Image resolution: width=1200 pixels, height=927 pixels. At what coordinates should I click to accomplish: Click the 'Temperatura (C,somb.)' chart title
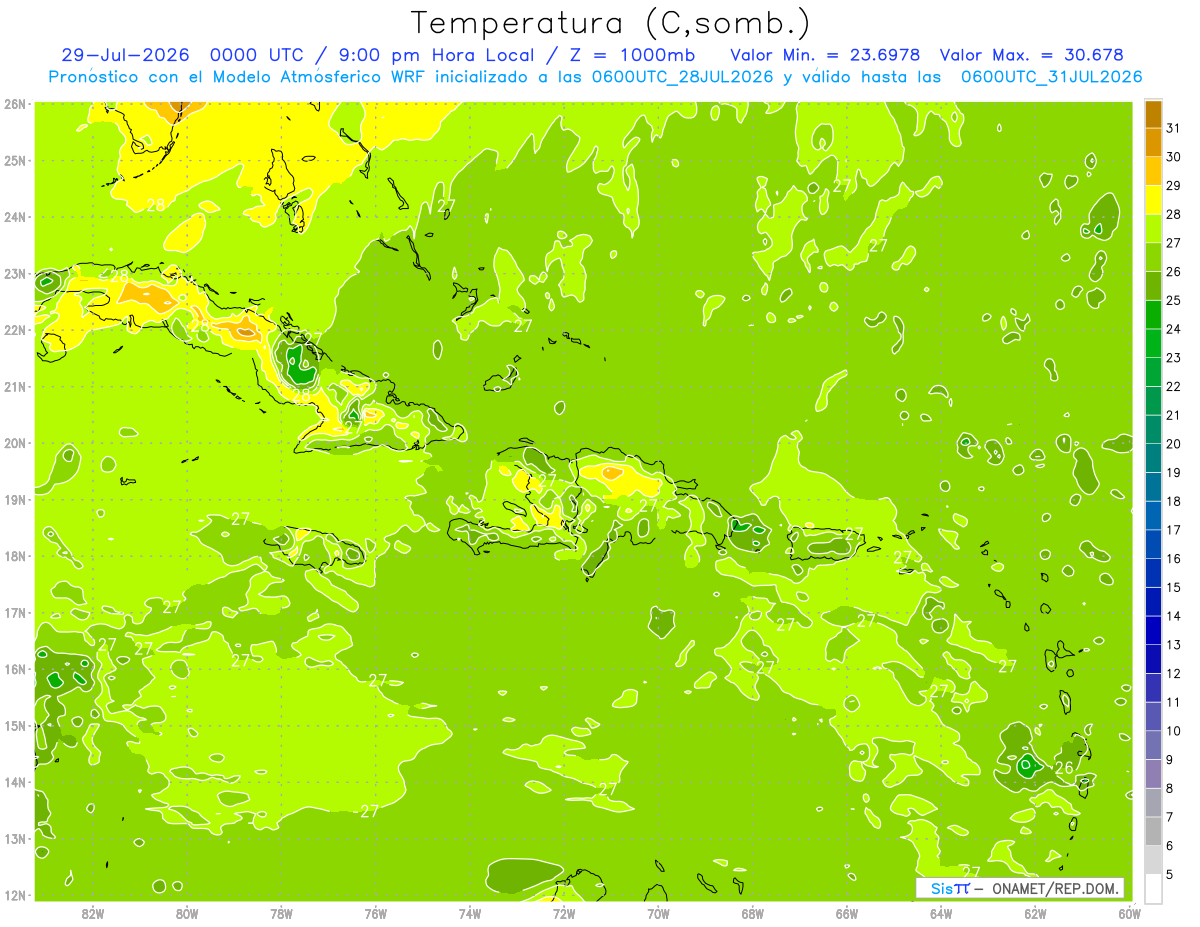[611, 22]
